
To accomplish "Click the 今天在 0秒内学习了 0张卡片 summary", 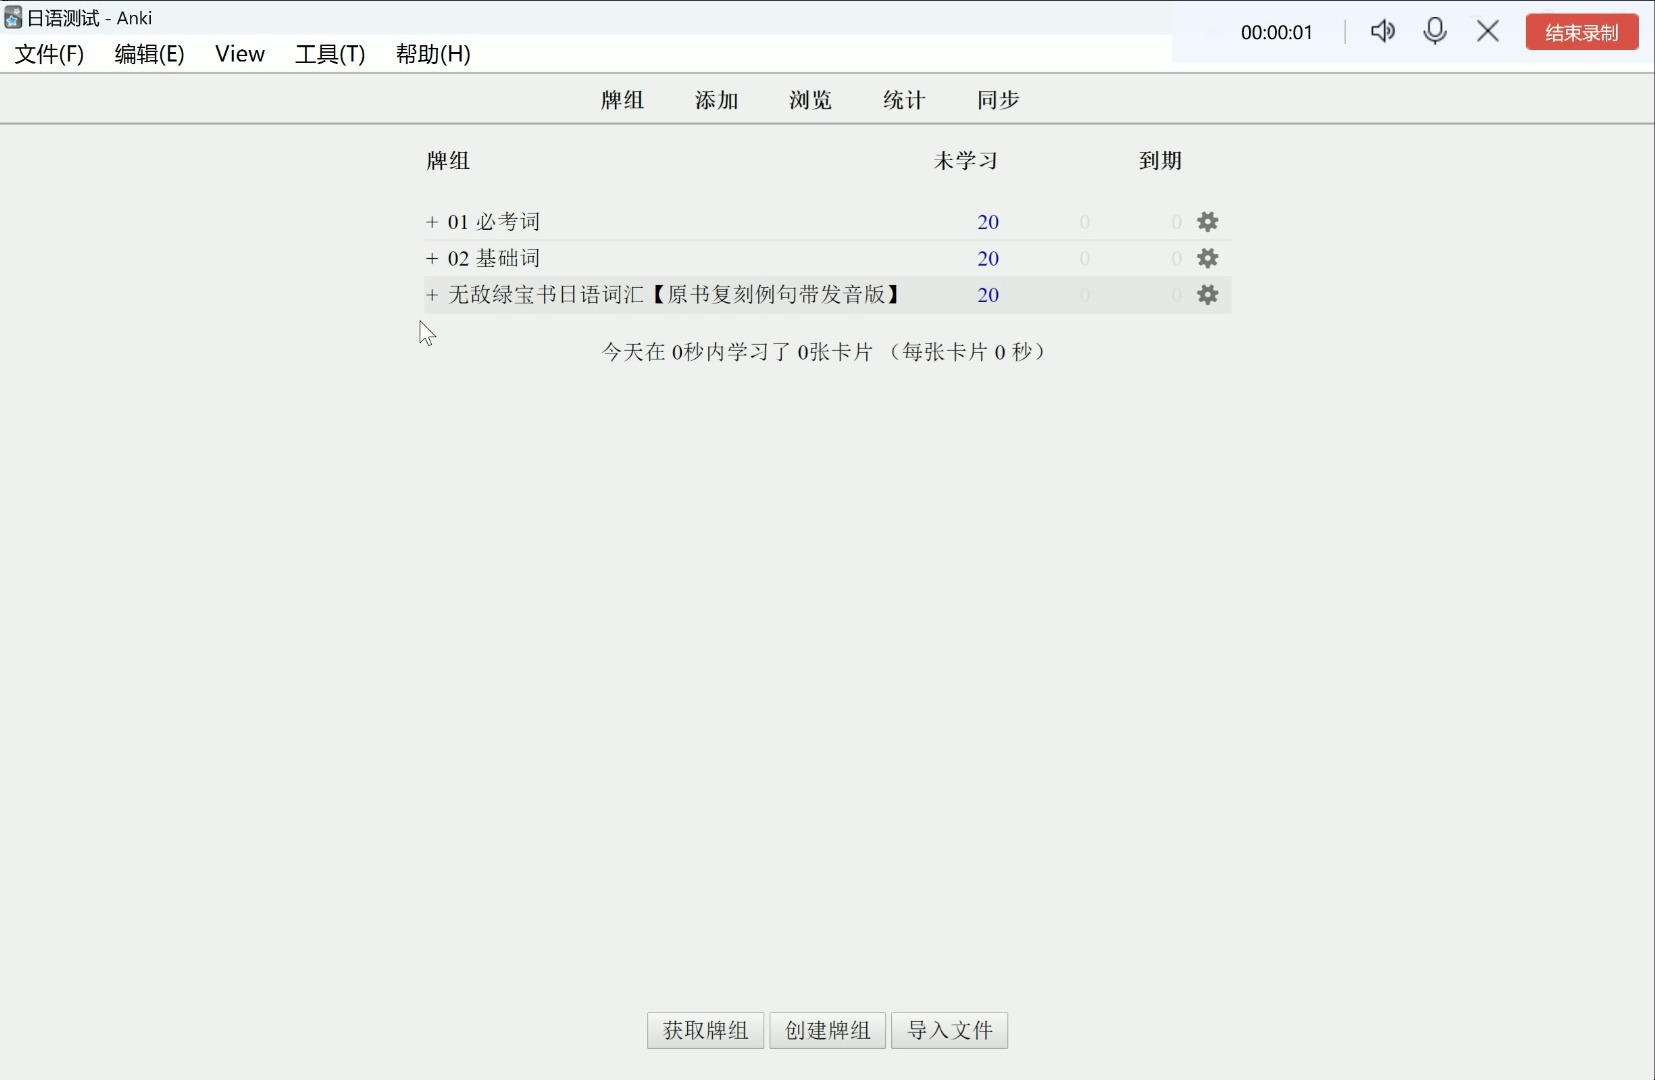I will (x=825, y=352).
